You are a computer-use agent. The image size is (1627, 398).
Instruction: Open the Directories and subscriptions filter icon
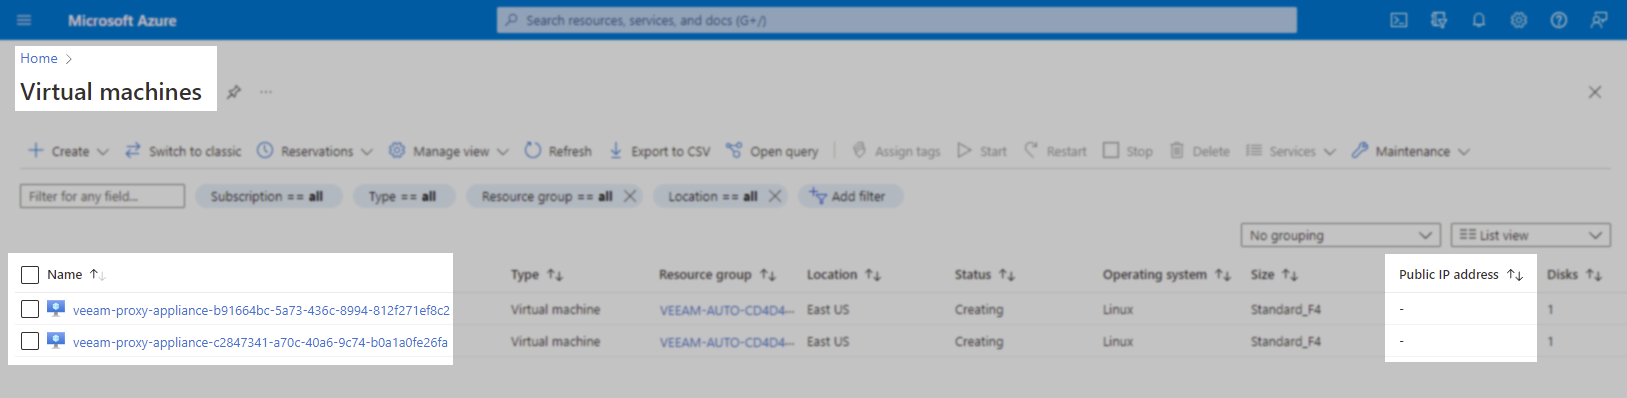click(x=1439, y=20)
